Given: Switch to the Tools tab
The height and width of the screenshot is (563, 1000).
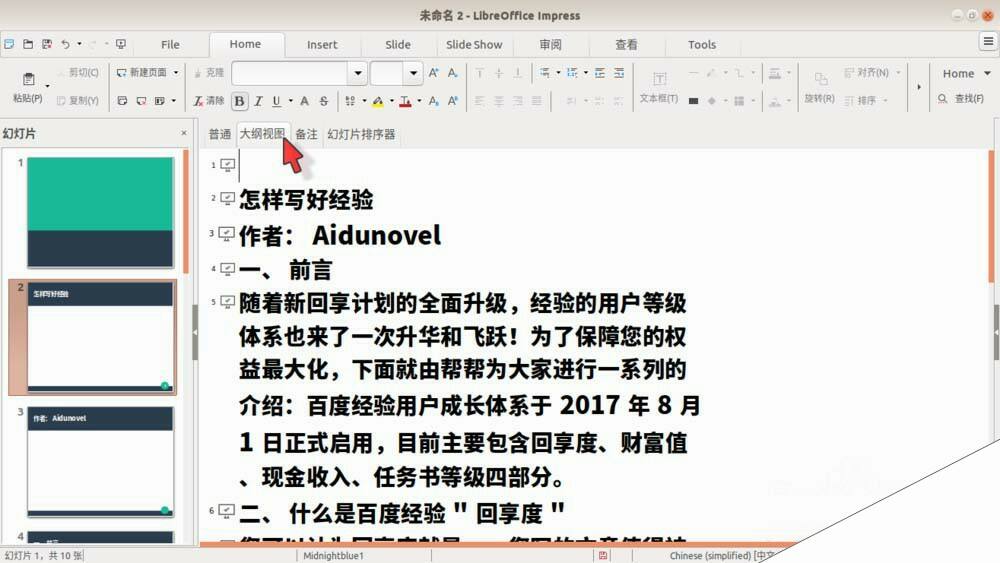Looking at the screenshot, I should tap(702, 45).
